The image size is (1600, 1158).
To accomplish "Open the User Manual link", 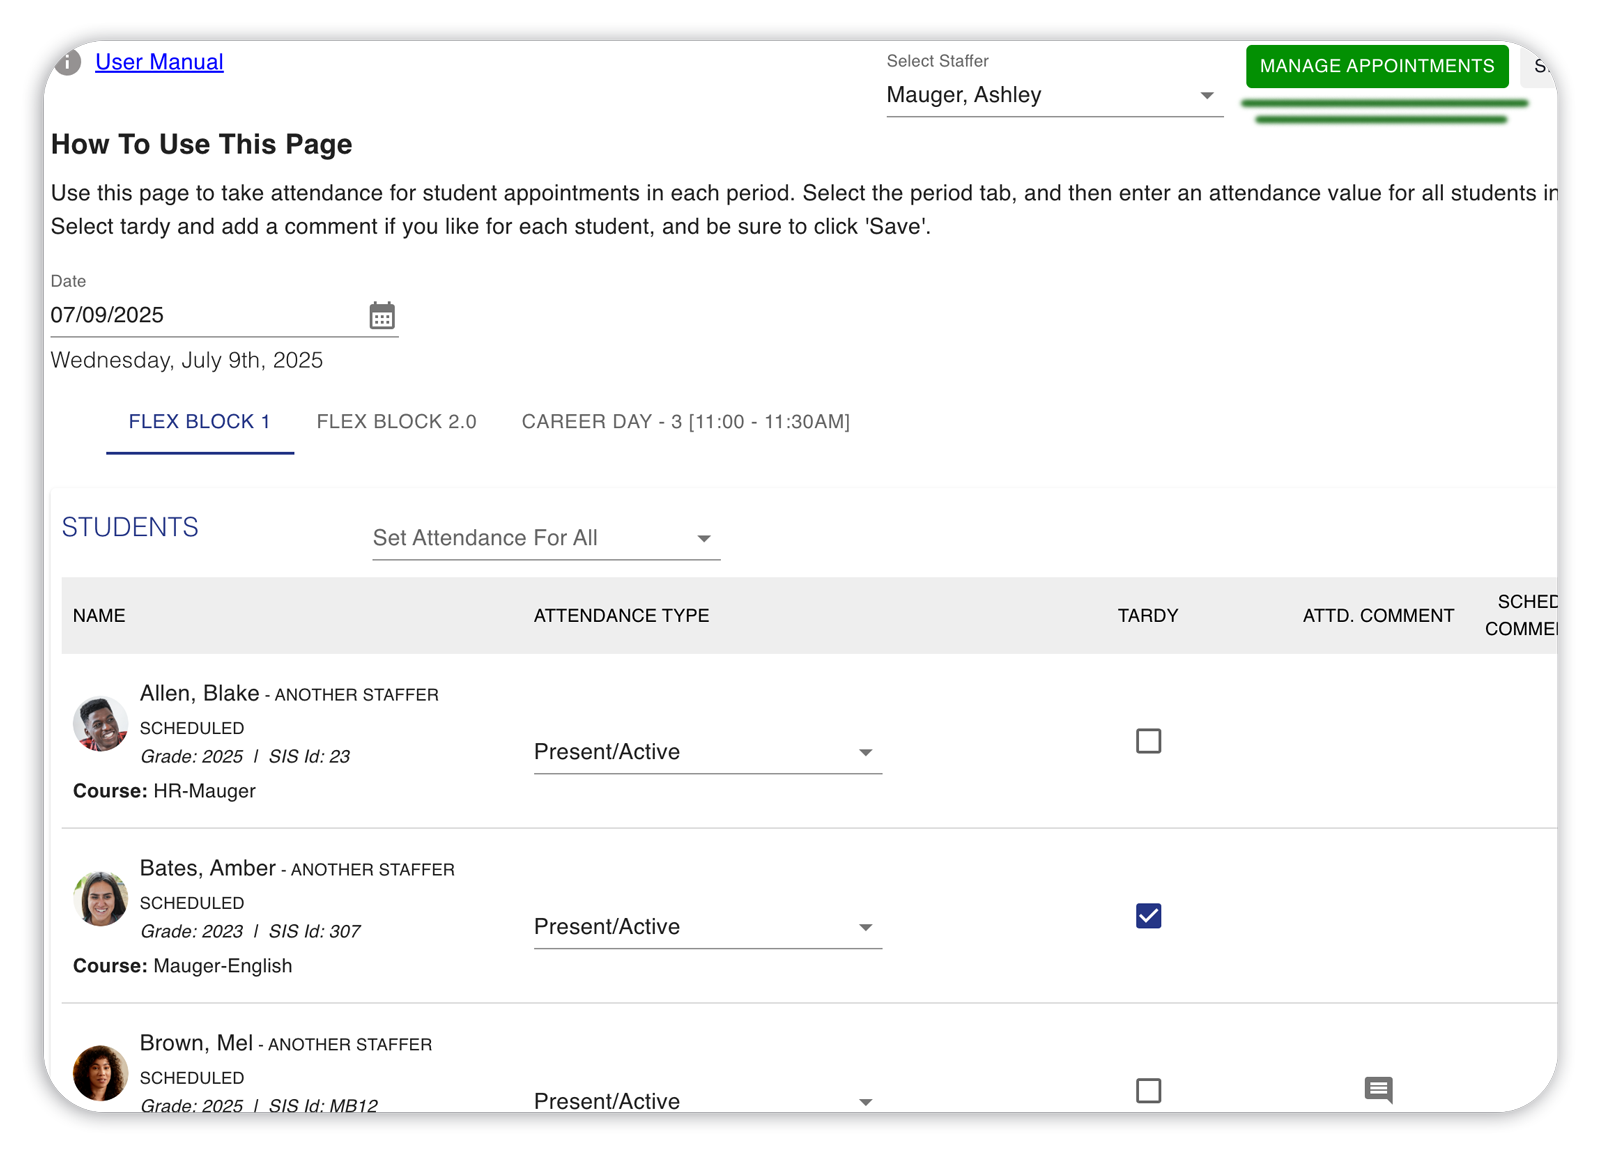I will [x=159, y=62].
